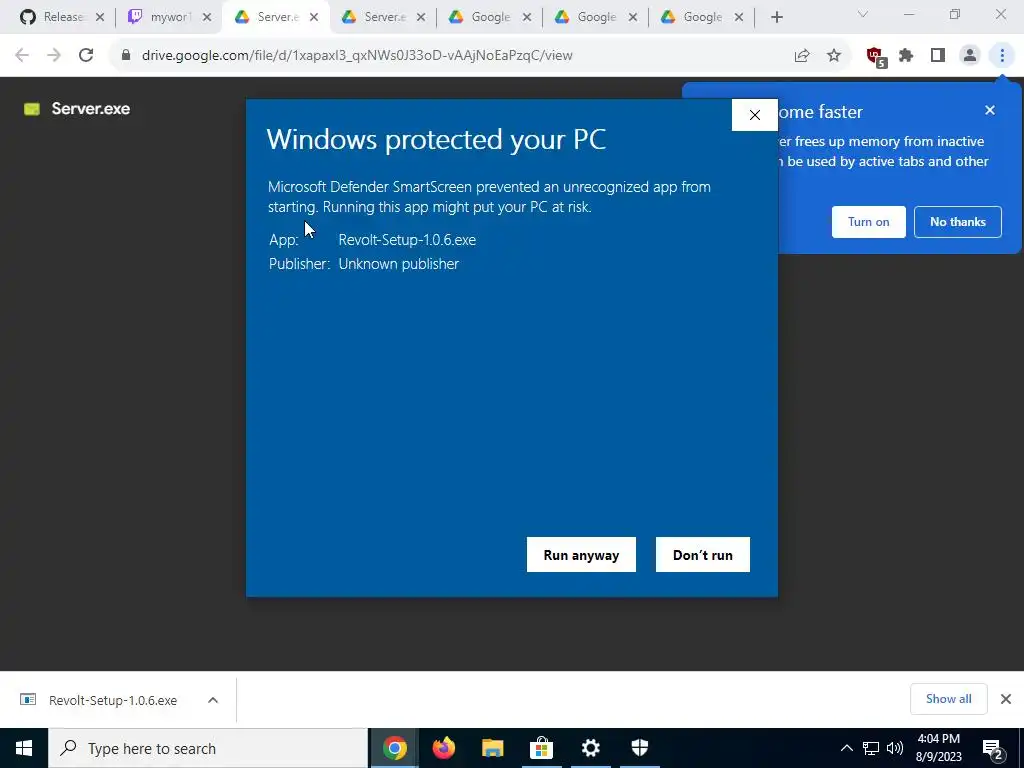1024x768 pixels.
Task: Open Windows Security shield on taskbar
Action: (639, 748)
